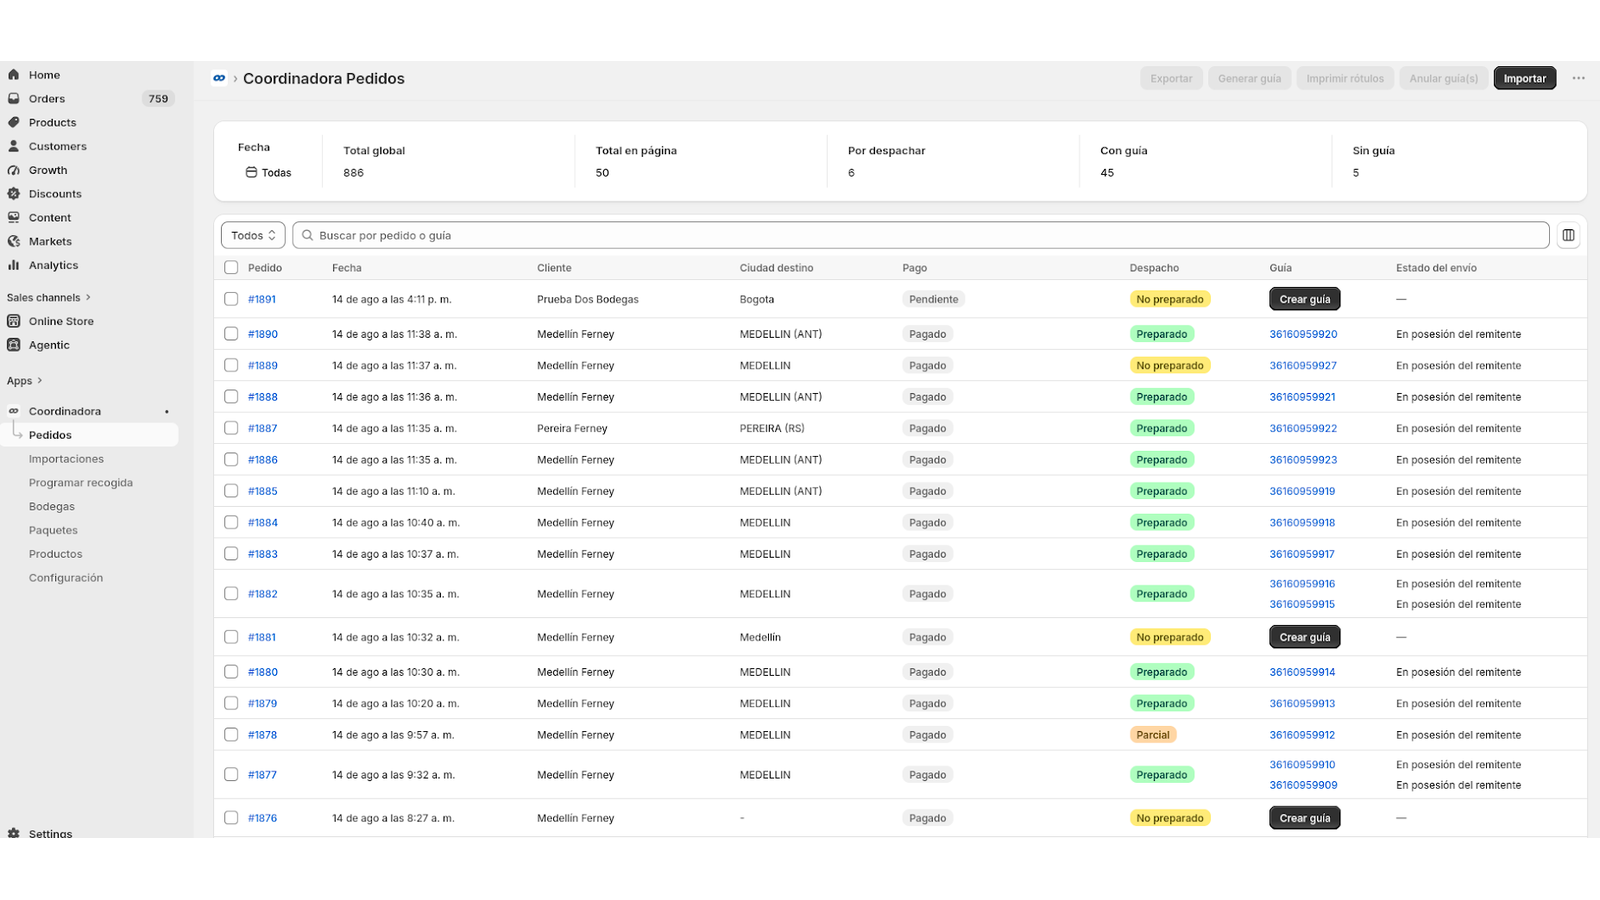Click the Analytics bar chart icon
1600x900 pixels.
tap(14, 265)
